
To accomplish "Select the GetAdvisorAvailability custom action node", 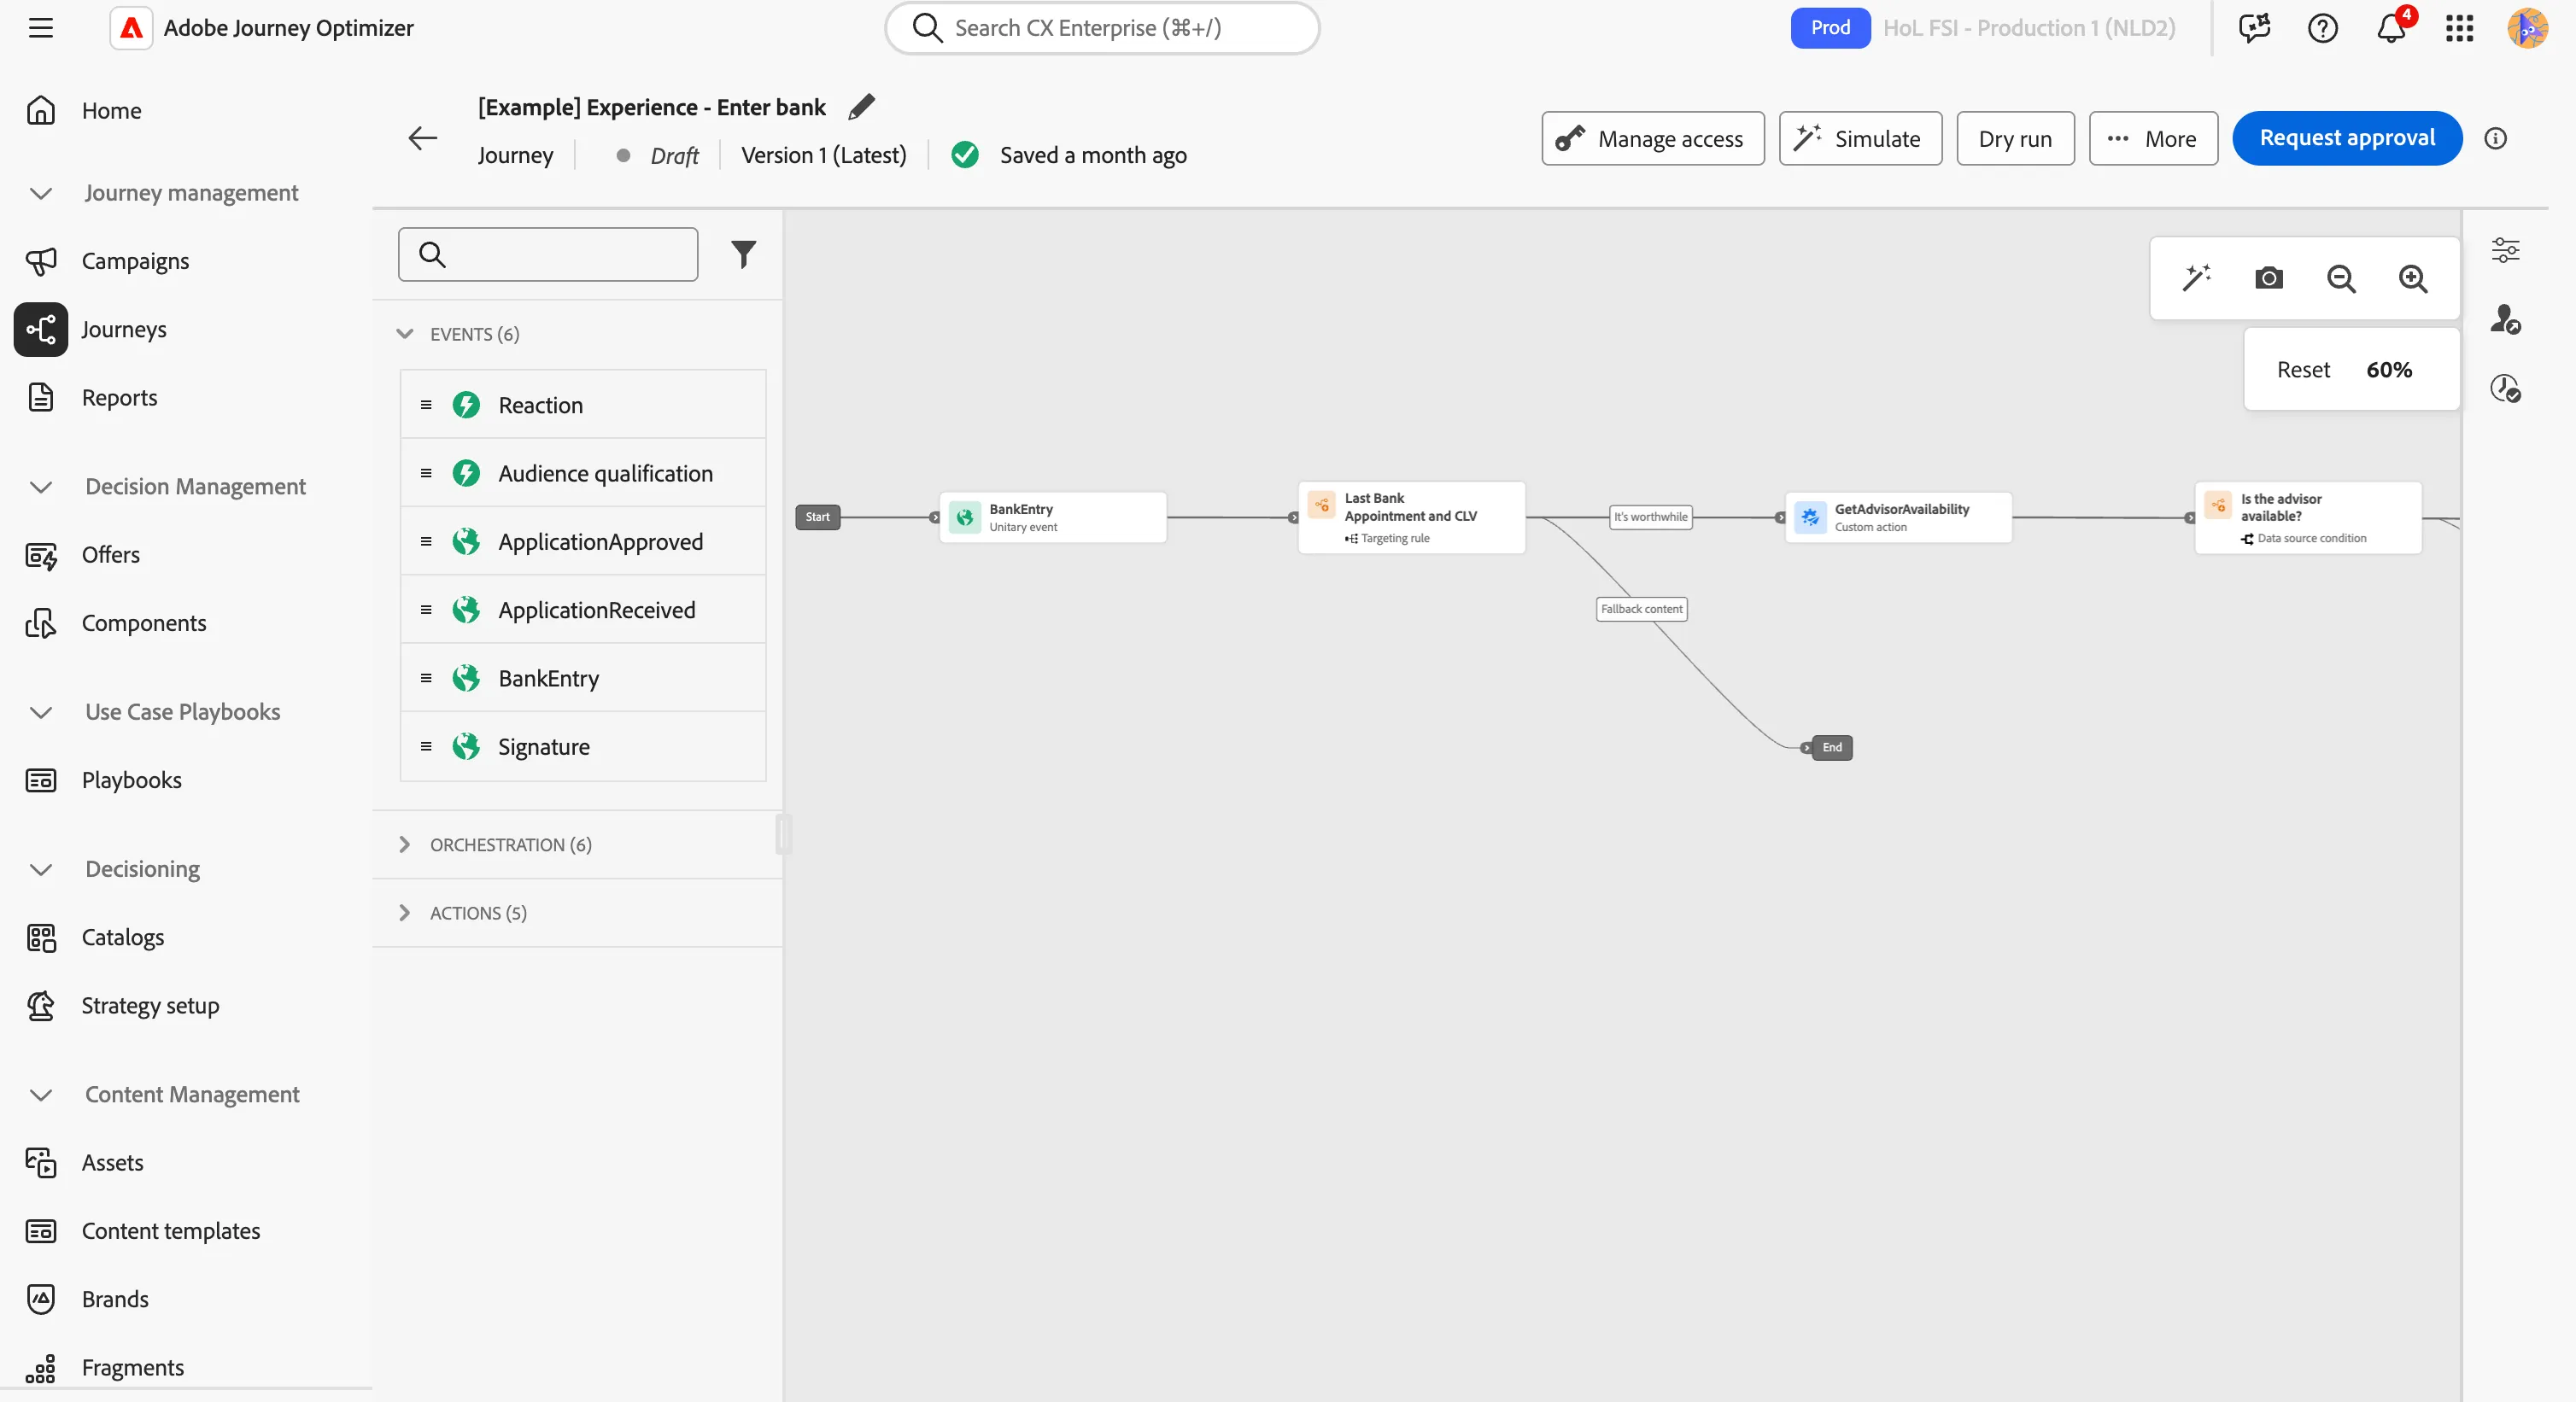I will (x=1898, y=517).
